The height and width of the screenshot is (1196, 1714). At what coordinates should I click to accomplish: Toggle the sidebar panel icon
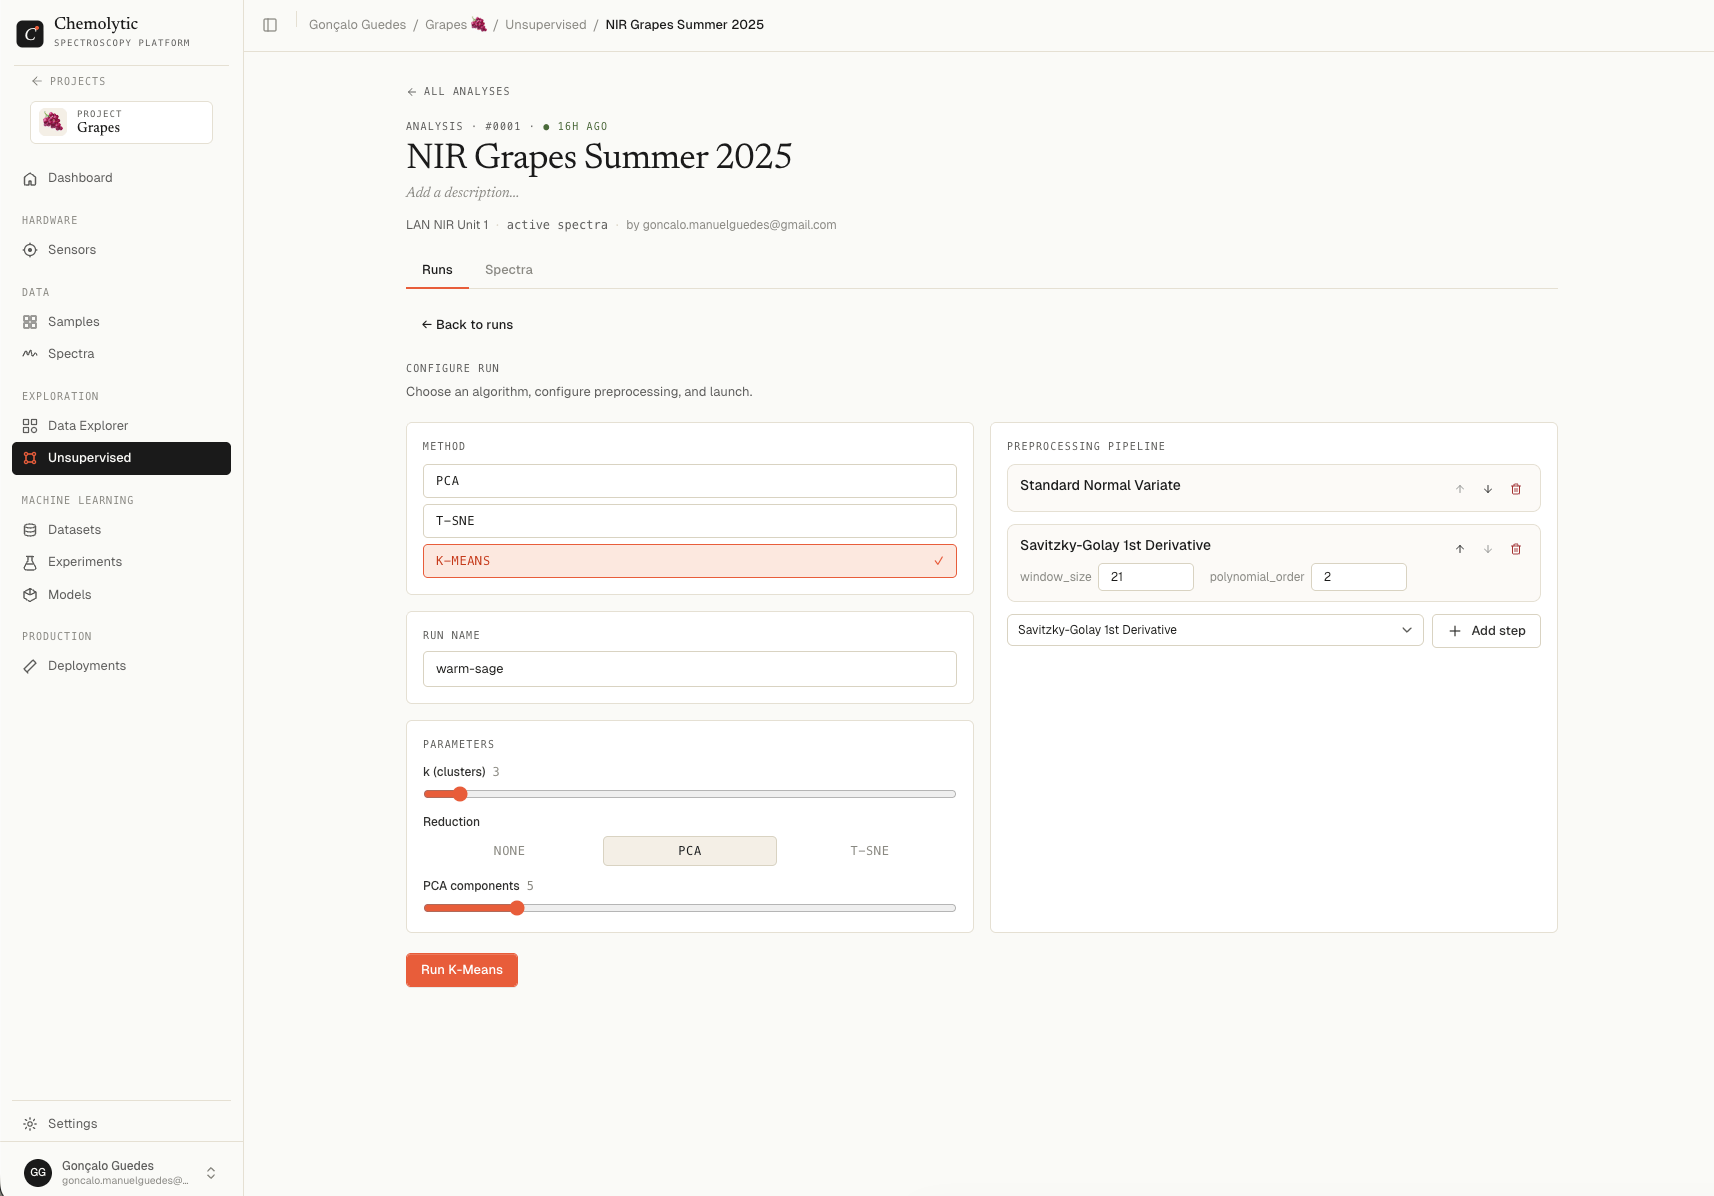pyautogui.click(x=270, y=25)
